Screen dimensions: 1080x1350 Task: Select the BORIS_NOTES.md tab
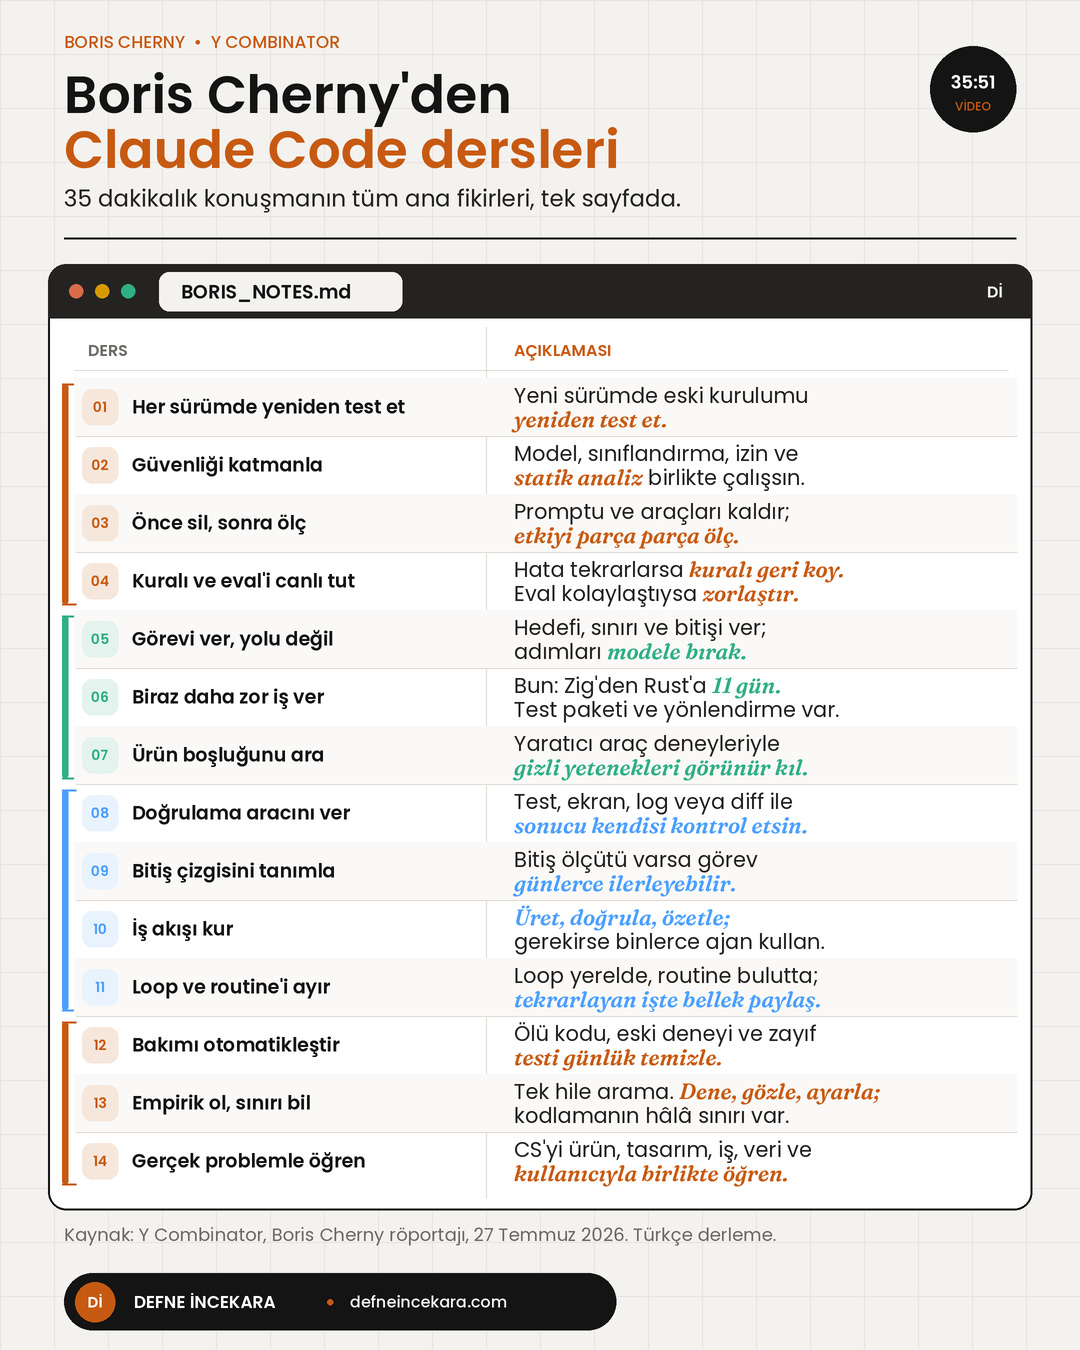coord(280,292)
